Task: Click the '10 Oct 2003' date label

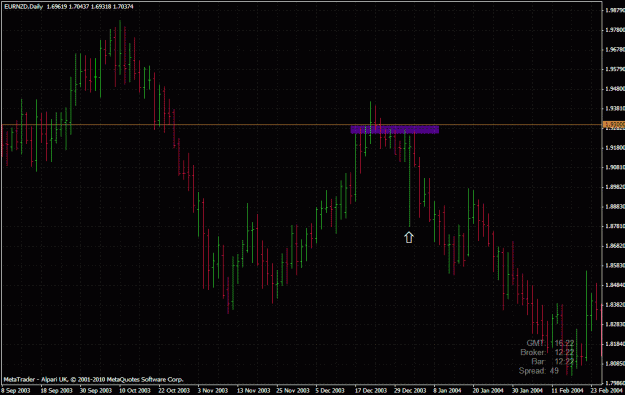Action: coord(135,390)
